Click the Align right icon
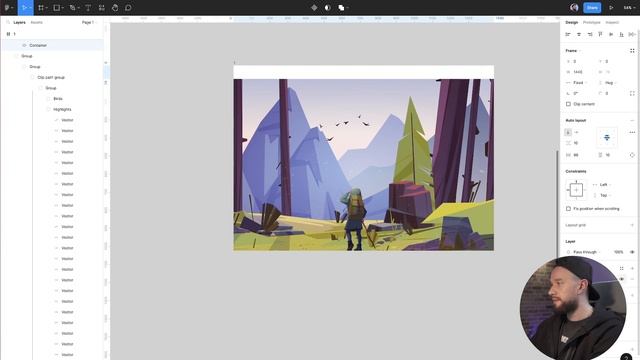The width and height of the screenshot is (640, 360). 590,34
